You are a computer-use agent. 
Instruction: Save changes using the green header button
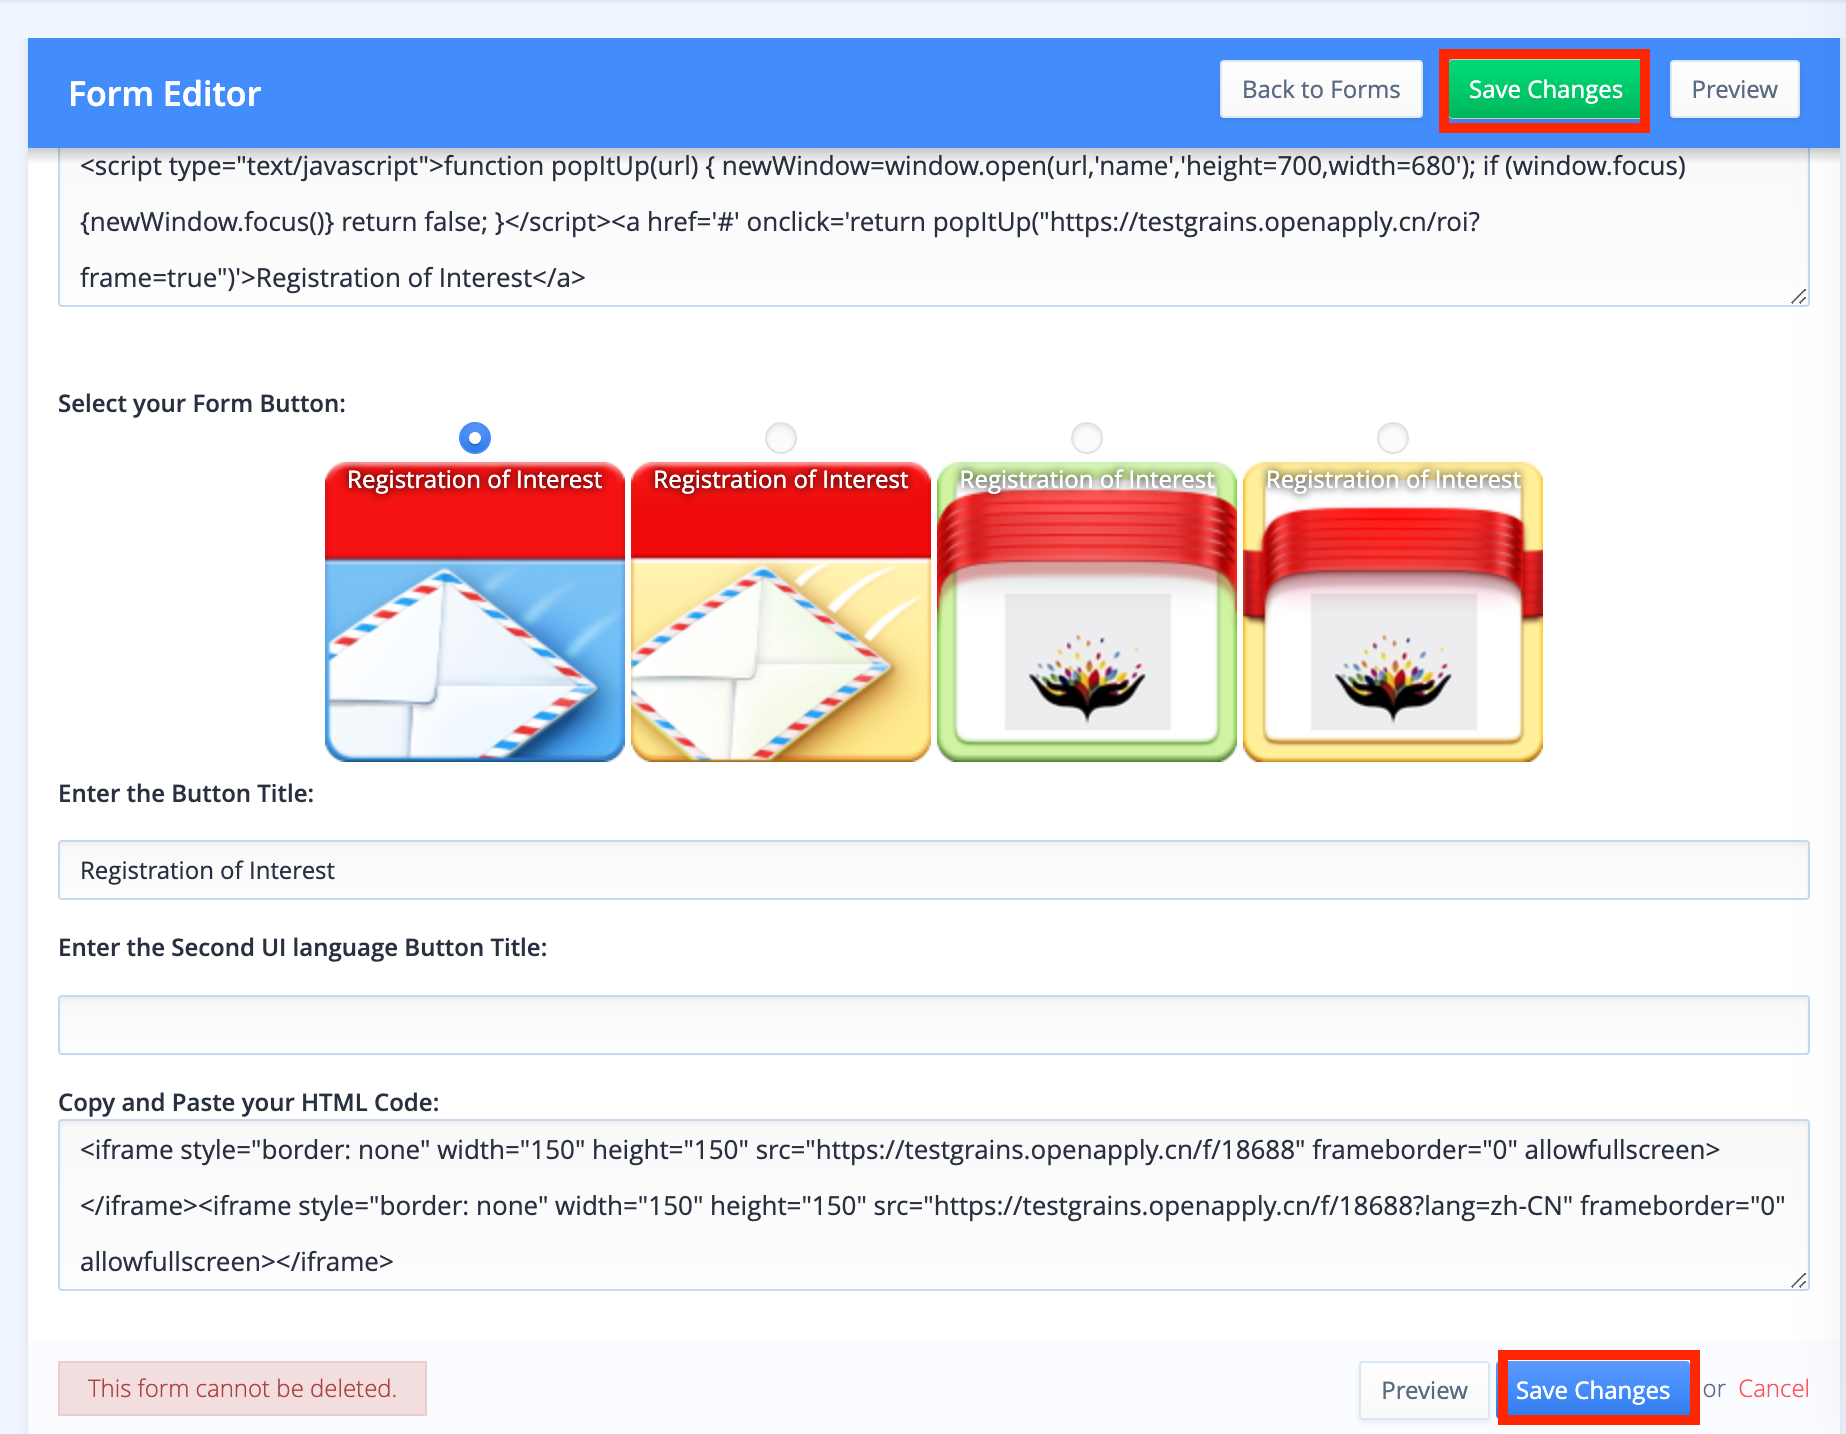pos(1545,89)
